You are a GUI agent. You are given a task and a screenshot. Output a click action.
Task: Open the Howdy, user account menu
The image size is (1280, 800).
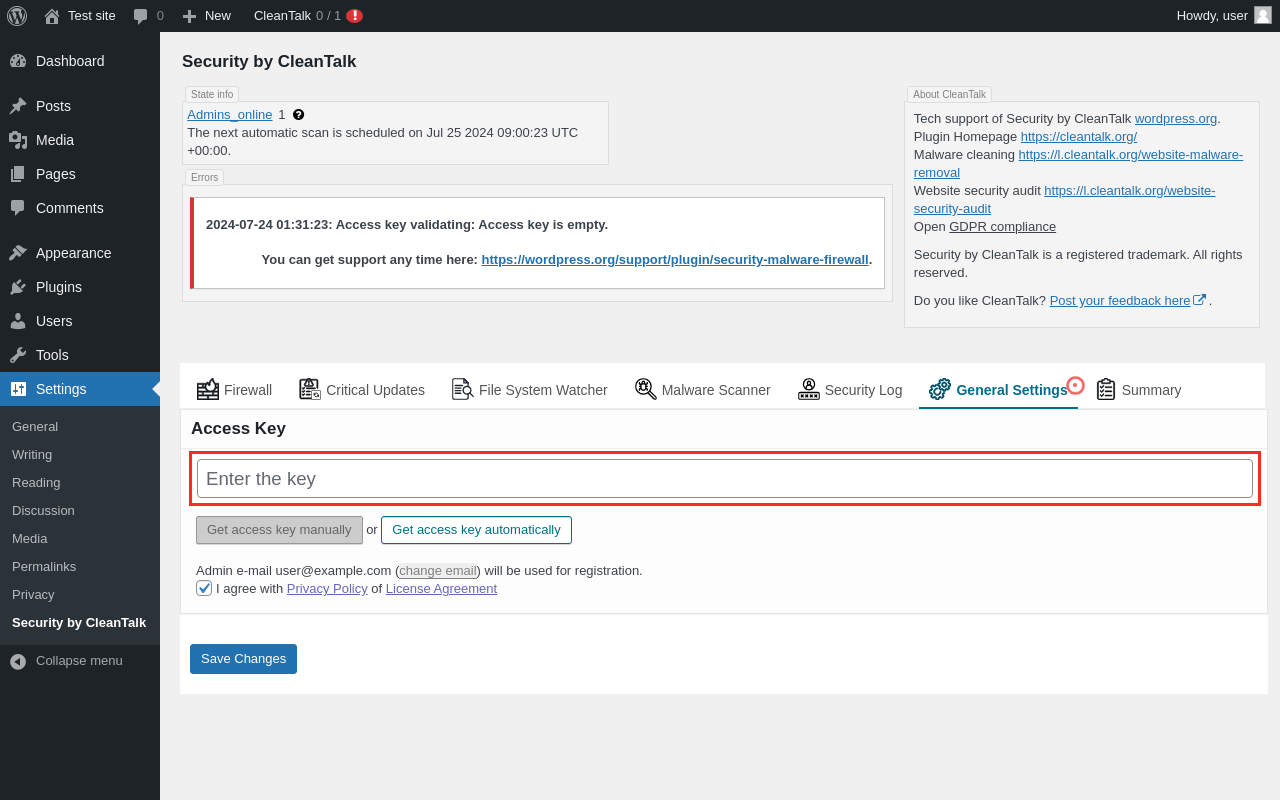point(1223,16)
